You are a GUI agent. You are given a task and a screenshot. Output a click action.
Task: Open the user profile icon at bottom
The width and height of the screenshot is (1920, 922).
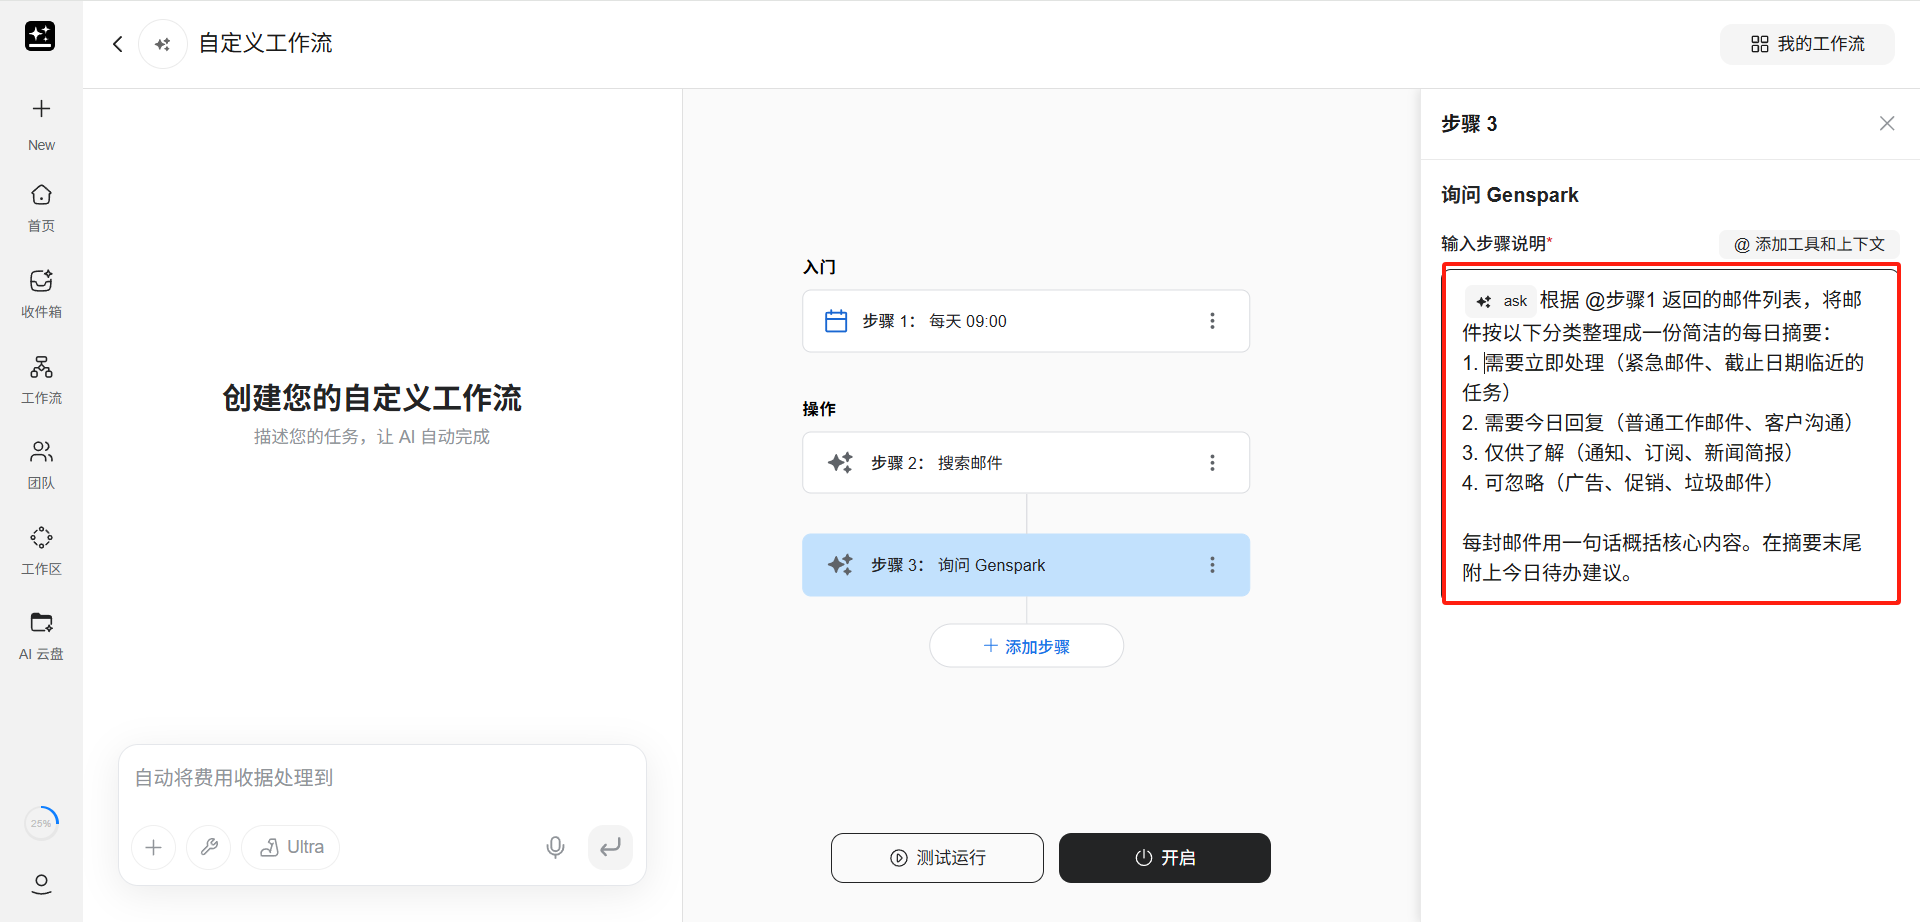click(x=41, y=884)
